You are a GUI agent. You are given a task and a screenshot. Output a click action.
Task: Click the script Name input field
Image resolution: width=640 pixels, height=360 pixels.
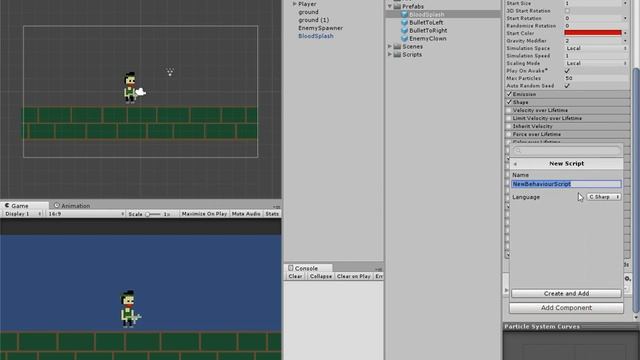566,184
